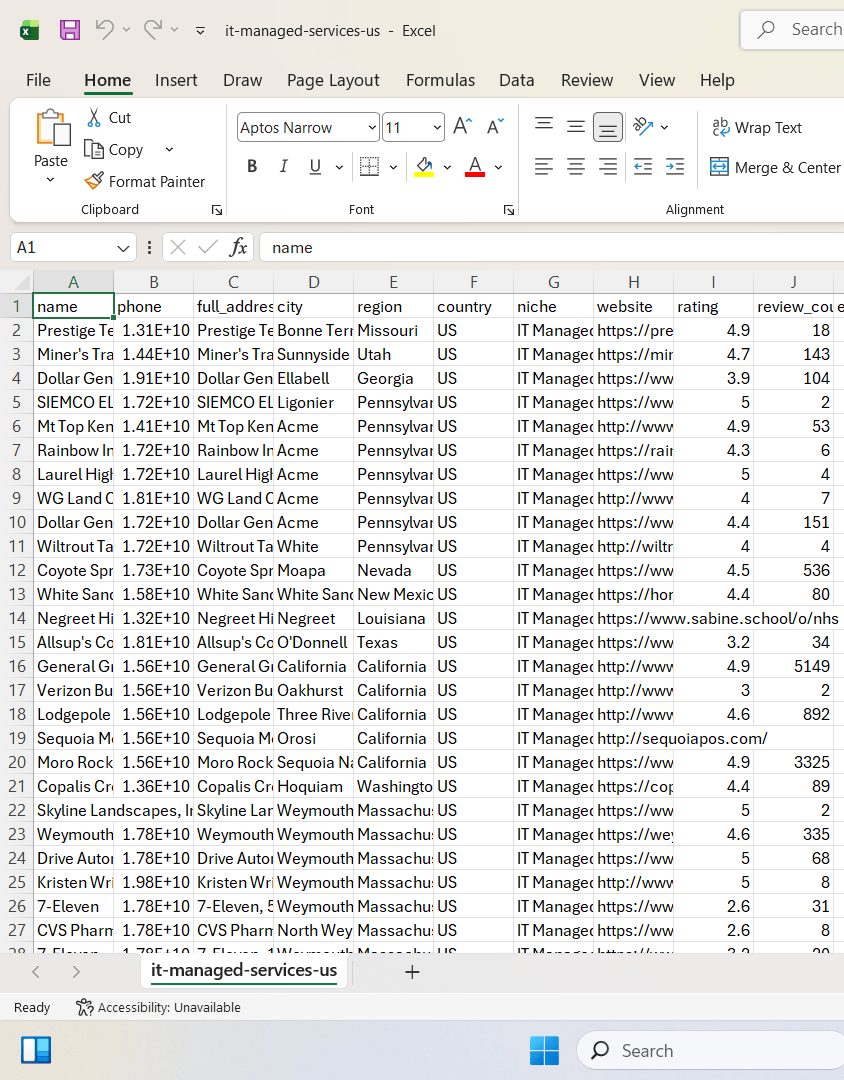
Task: Expand underline style options arrow
Action: (339, 167)
